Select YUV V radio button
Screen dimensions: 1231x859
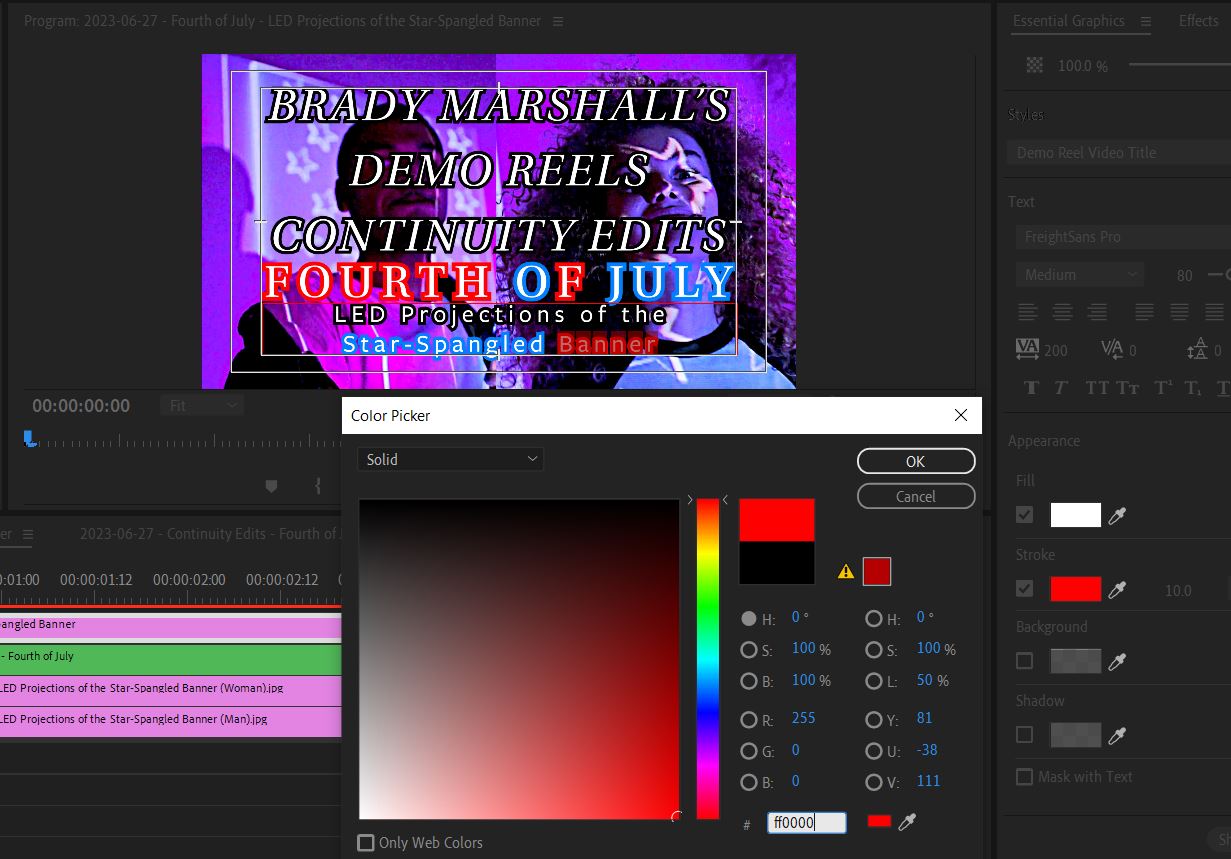[874, 782]
